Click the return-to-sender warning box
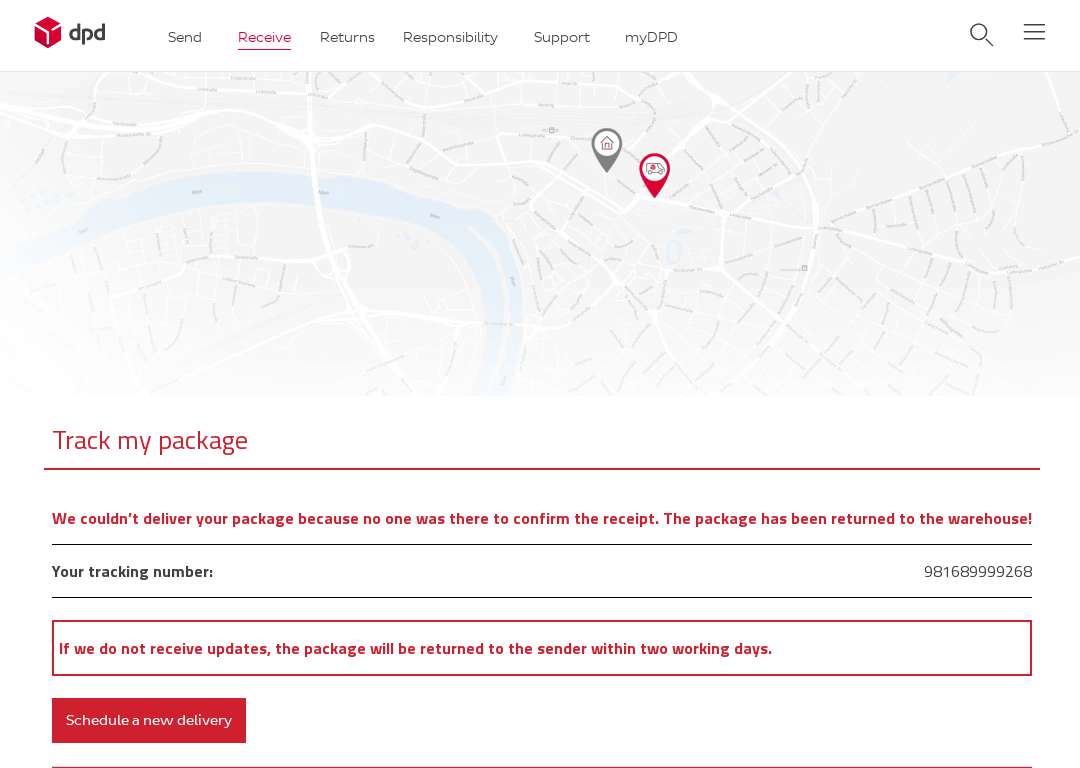The width and height of the screenshot is (1080, 768). (x=541, y=648)
